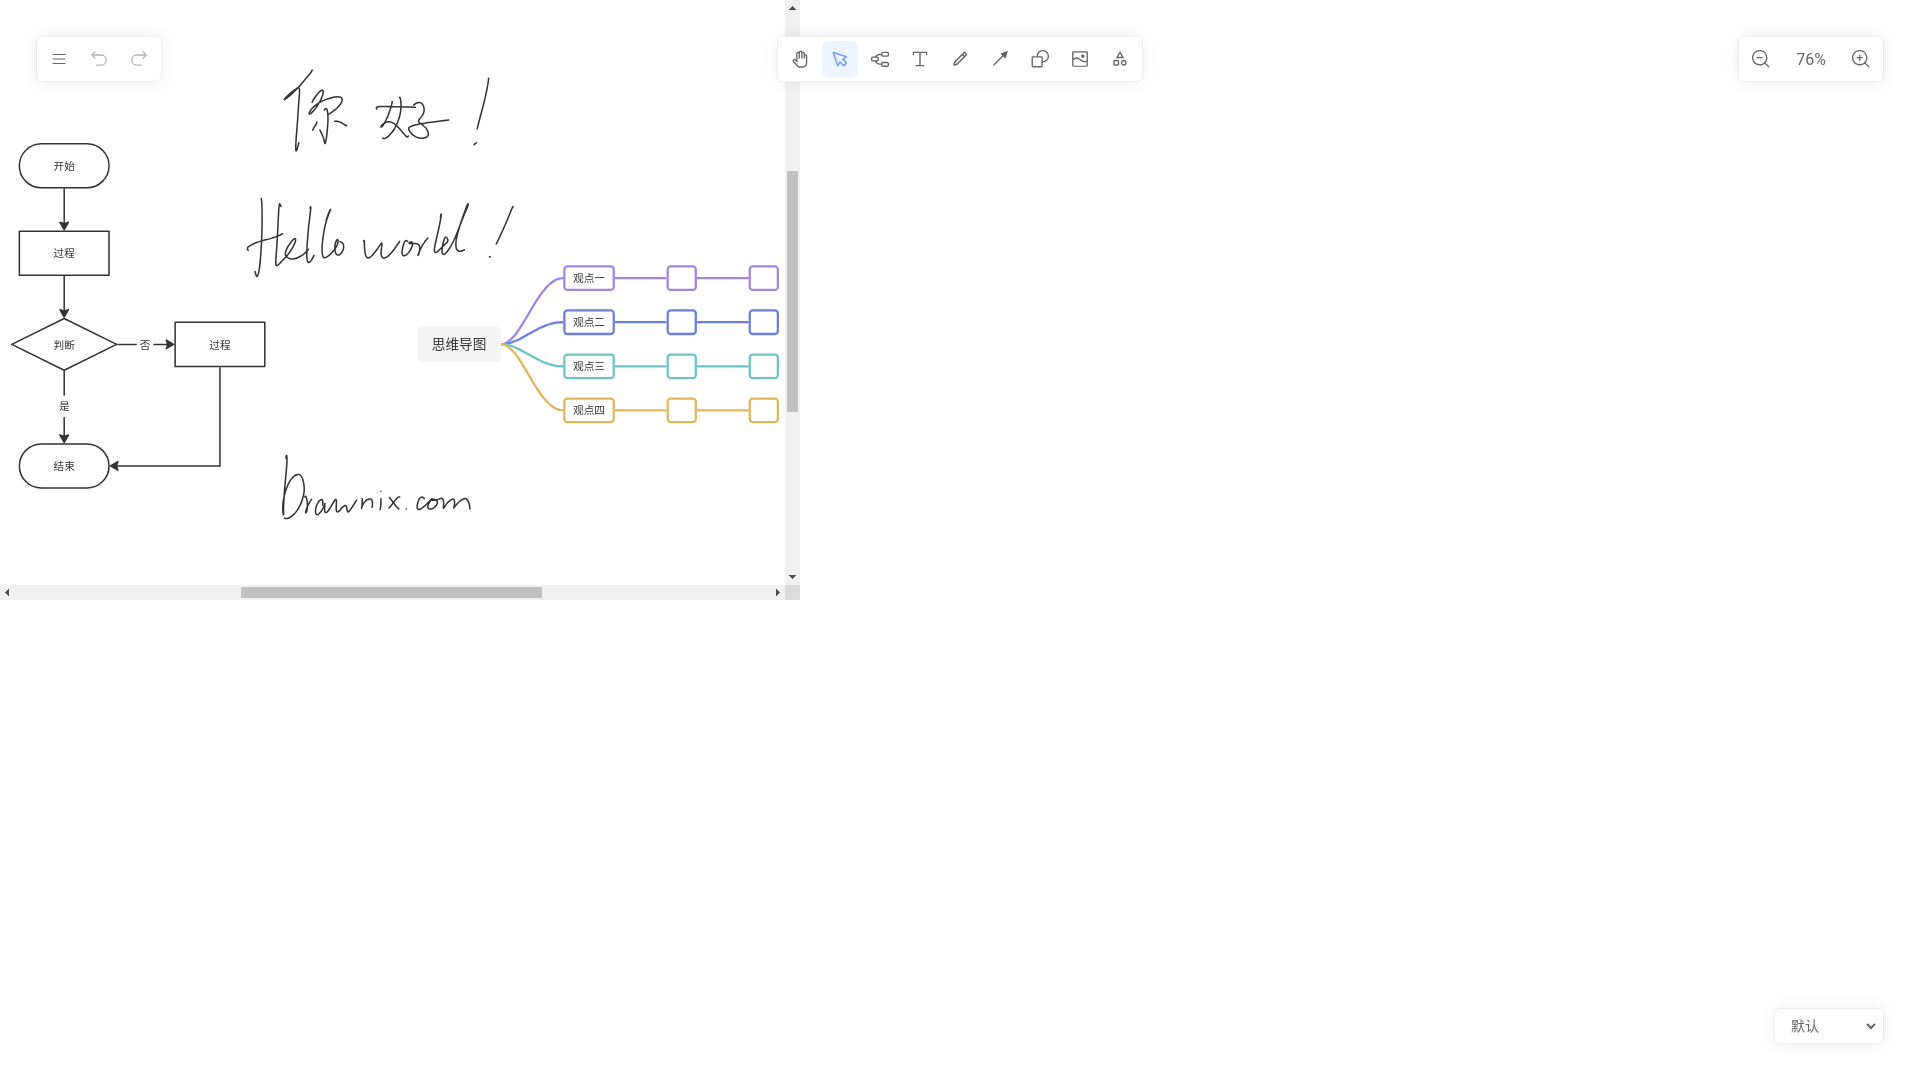
Task: Select the Text tool
Action: click(x=920, y=59)
